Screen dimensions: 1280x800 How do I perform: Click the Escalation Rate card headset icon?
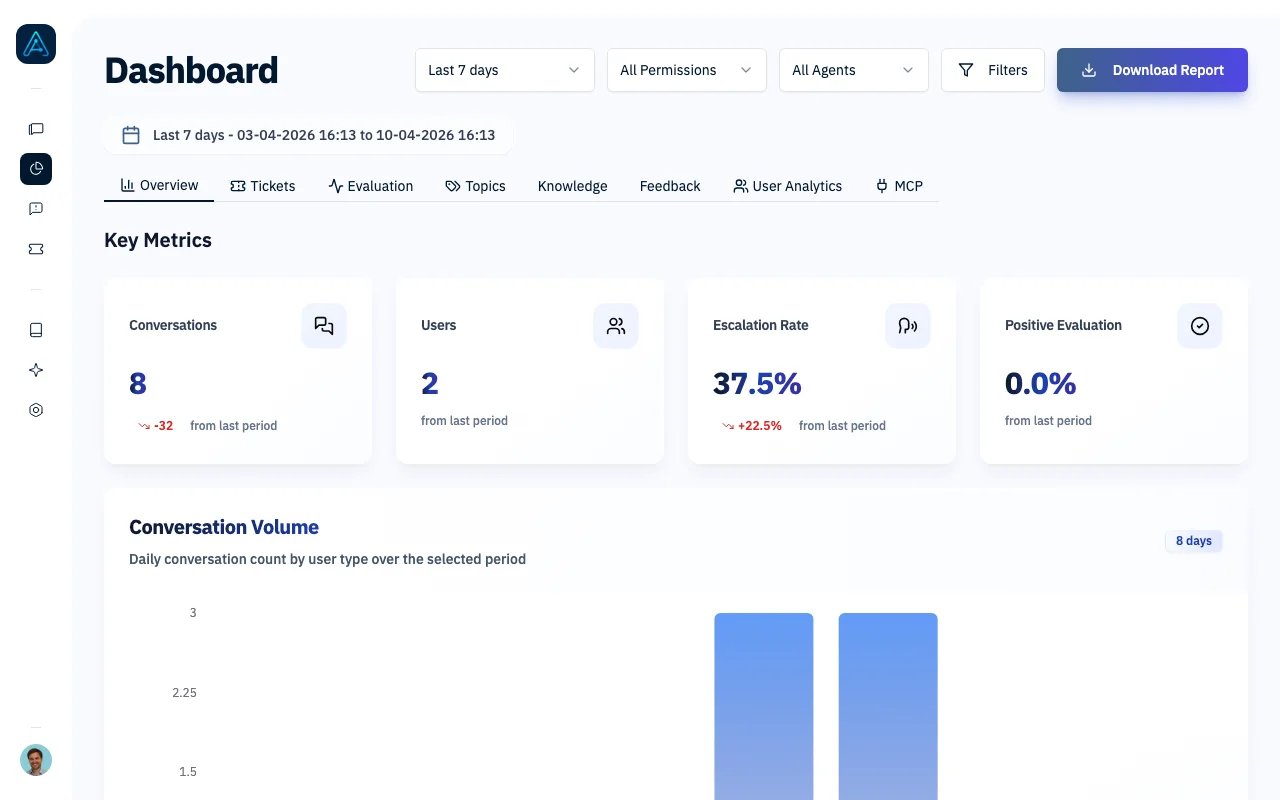click(x=908, y=326)
